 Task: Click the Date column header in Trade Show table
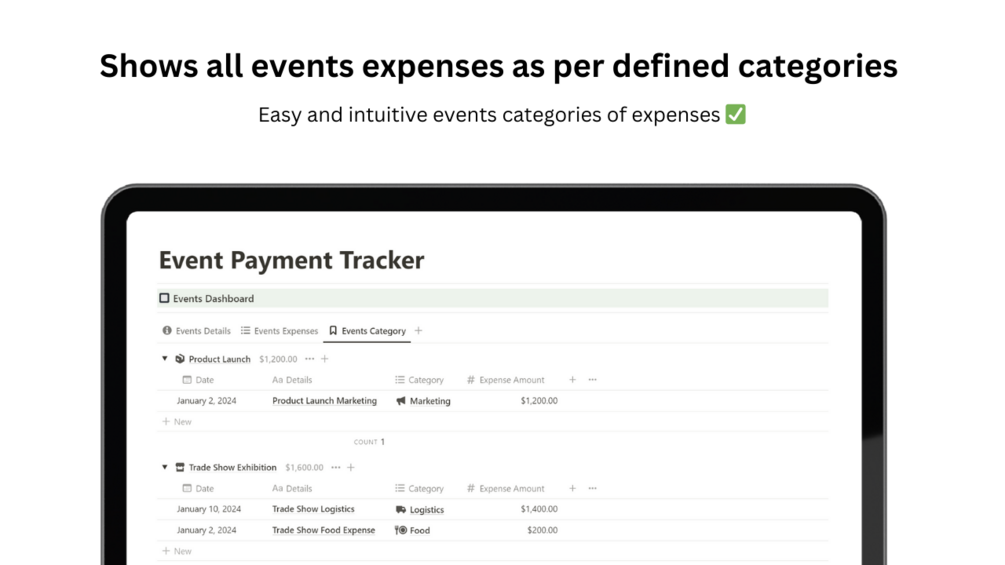tap(198, 488)
